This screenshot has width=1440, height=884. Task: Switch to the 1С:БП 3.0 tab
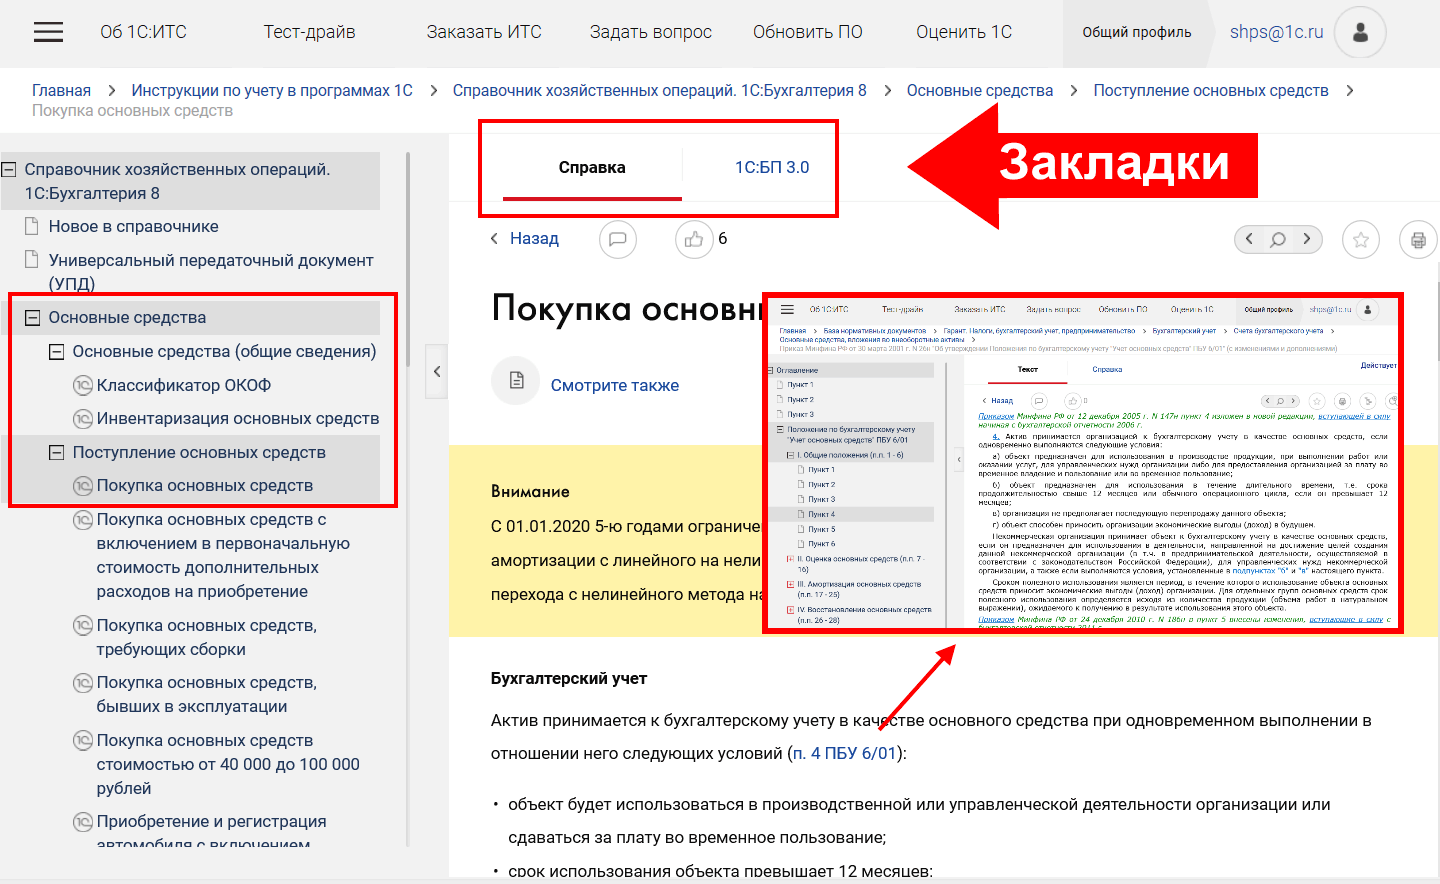click(x=772, y=168)
